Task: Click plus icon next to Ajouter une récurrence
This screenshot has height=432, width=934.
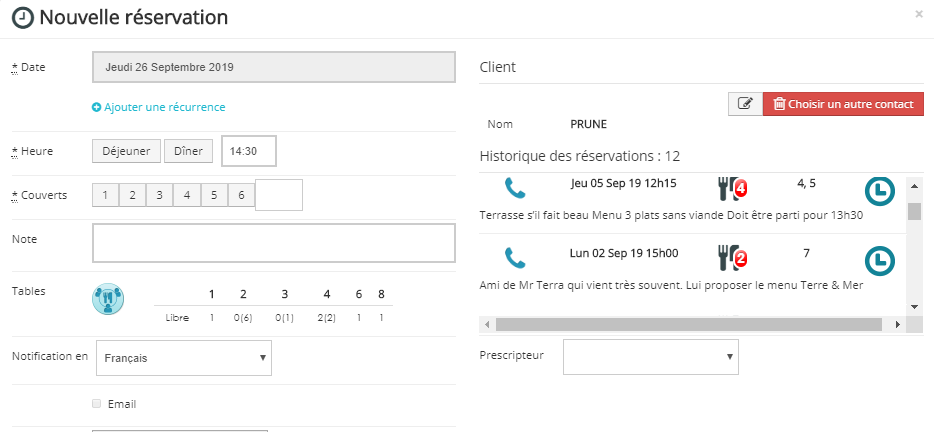Action: 96,108
